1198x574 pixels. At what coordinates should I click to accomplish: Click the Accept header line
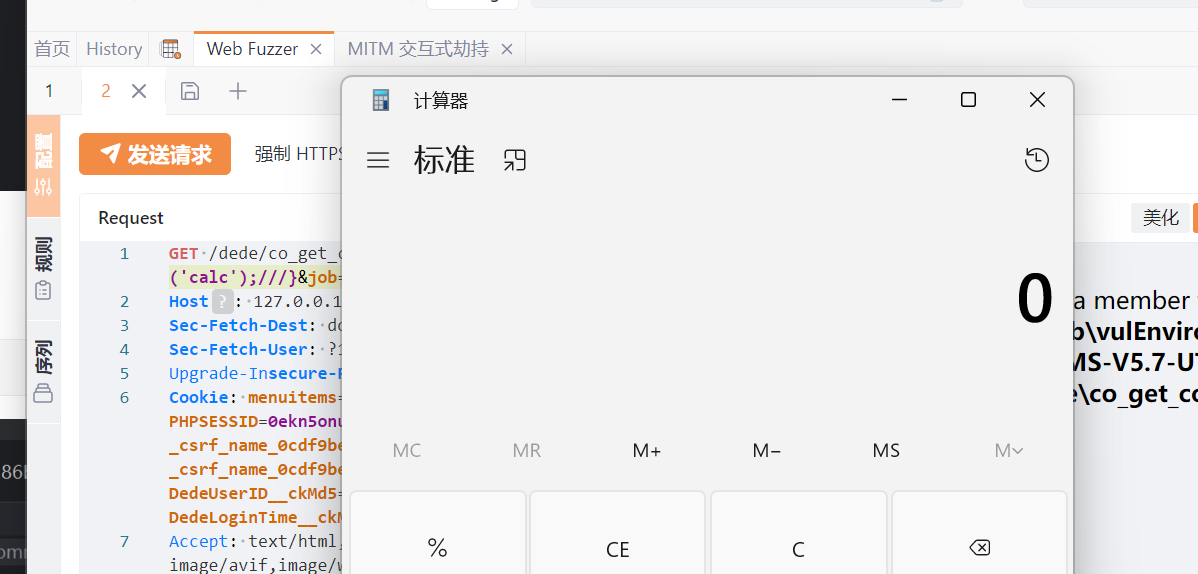[253, 541]
